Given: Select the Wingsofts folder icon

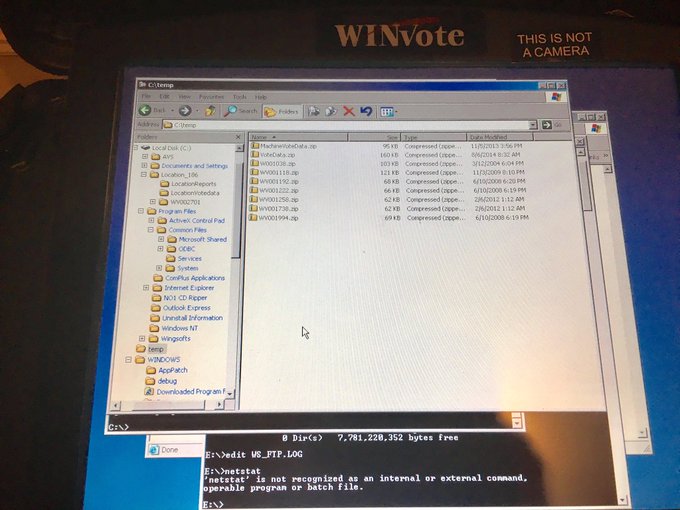Looking at the screenshot, I should 153,339.
